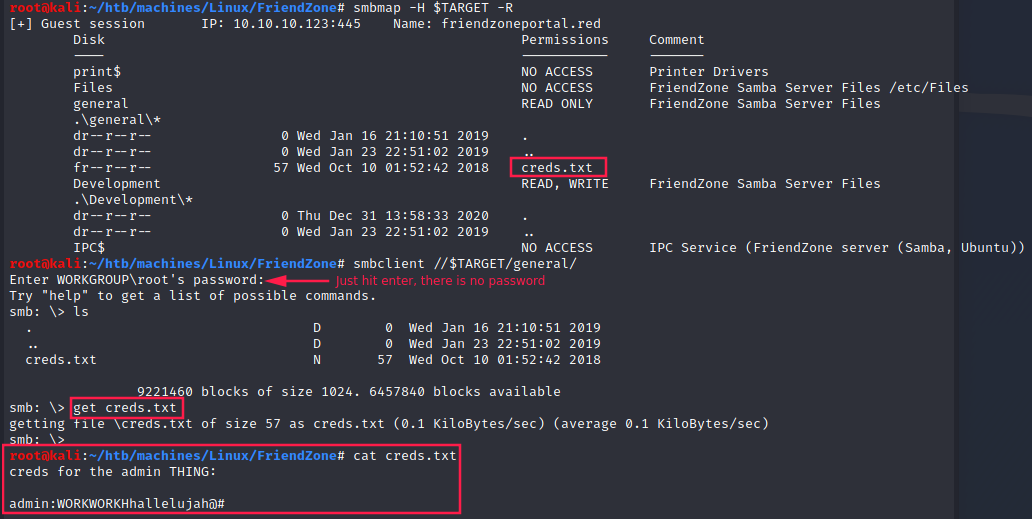
Task: Click the 'cat creds.txt' command
Action: (x=404, y=456)
